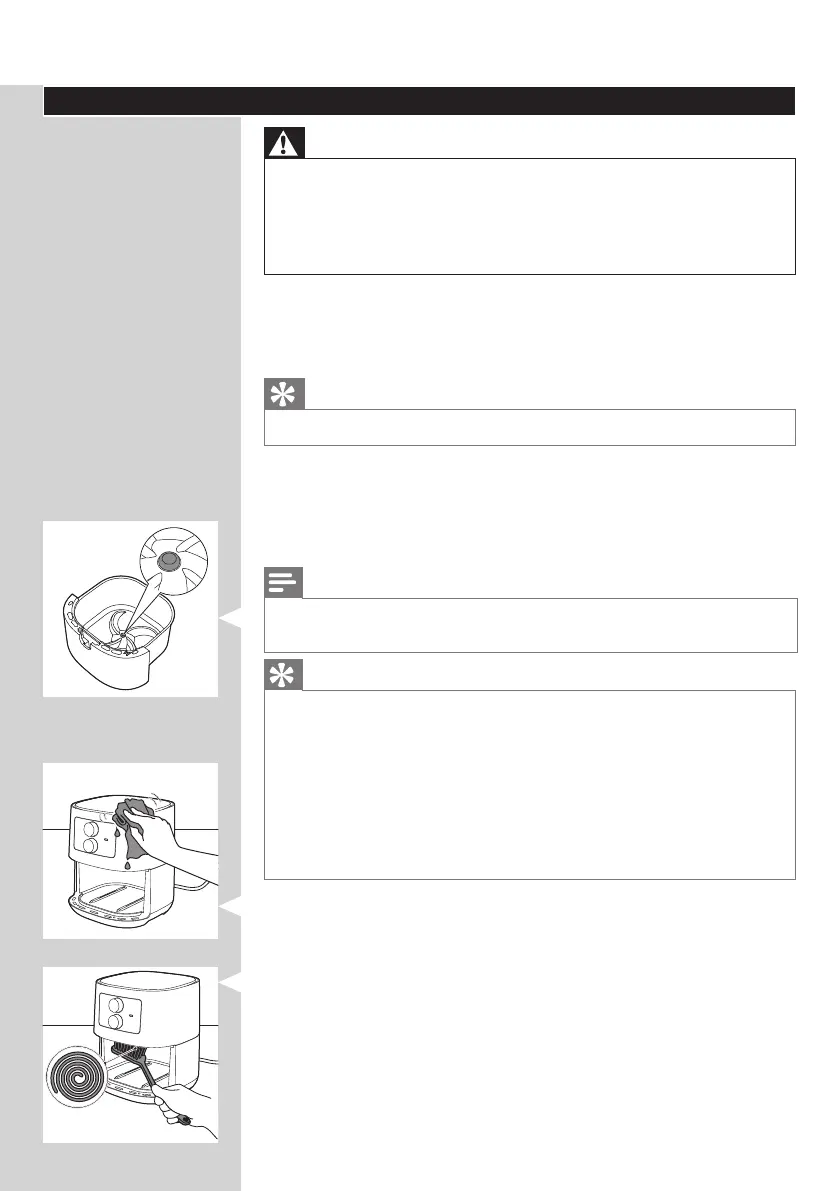
Task: Click the pointer triangle beside the basket illustration
Action: (230, 618)
